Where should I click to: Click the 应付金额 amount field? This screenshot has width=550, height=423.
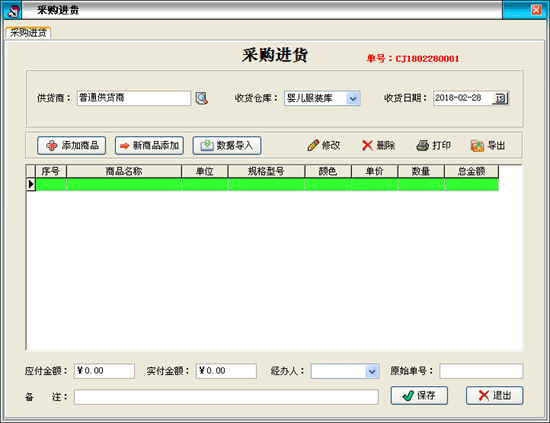point(104,371)
